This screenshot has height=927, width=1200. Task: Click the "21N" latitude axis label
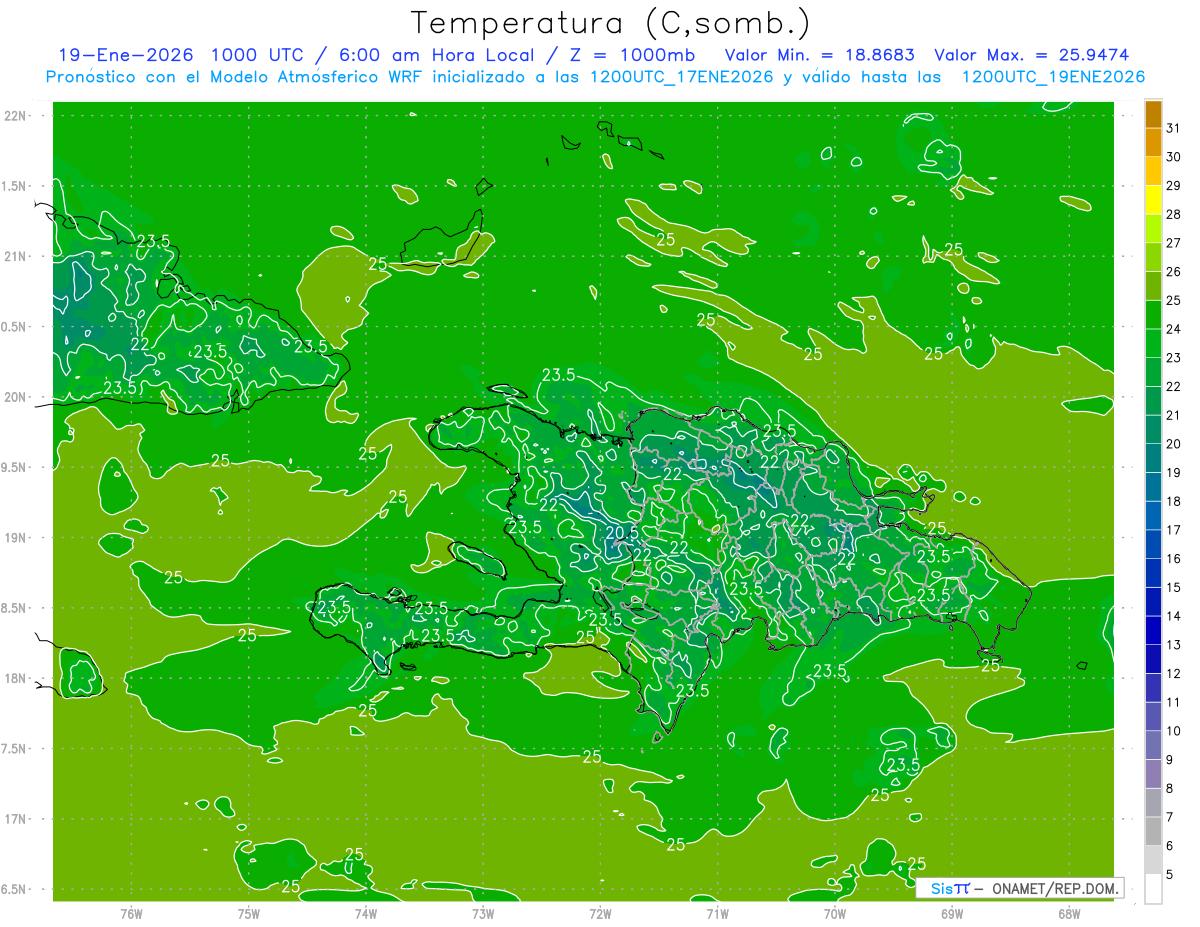pos(16,256)
